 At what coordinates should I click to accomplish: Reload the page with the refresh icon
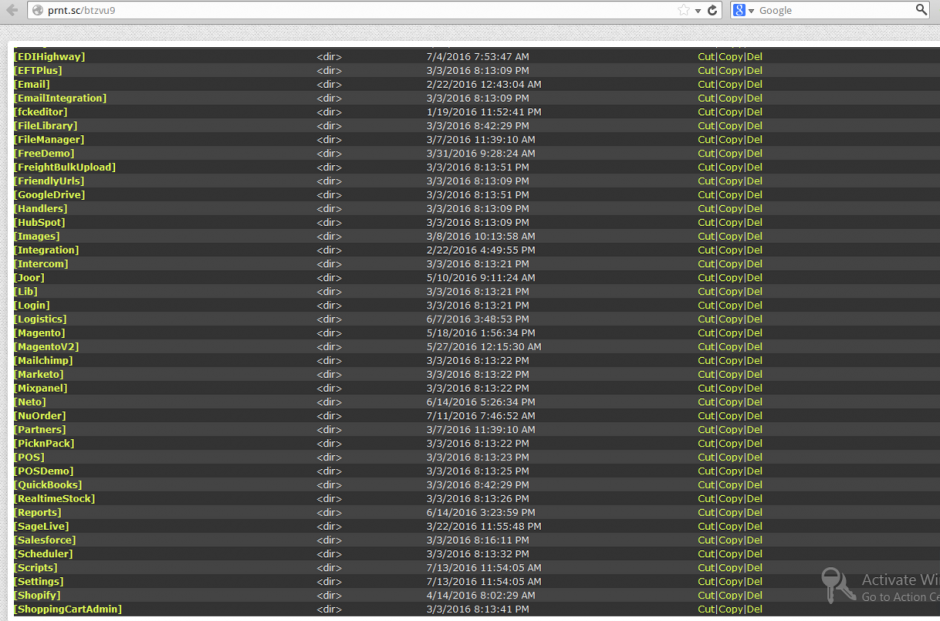pyautogui.click(x=713, y=10)
